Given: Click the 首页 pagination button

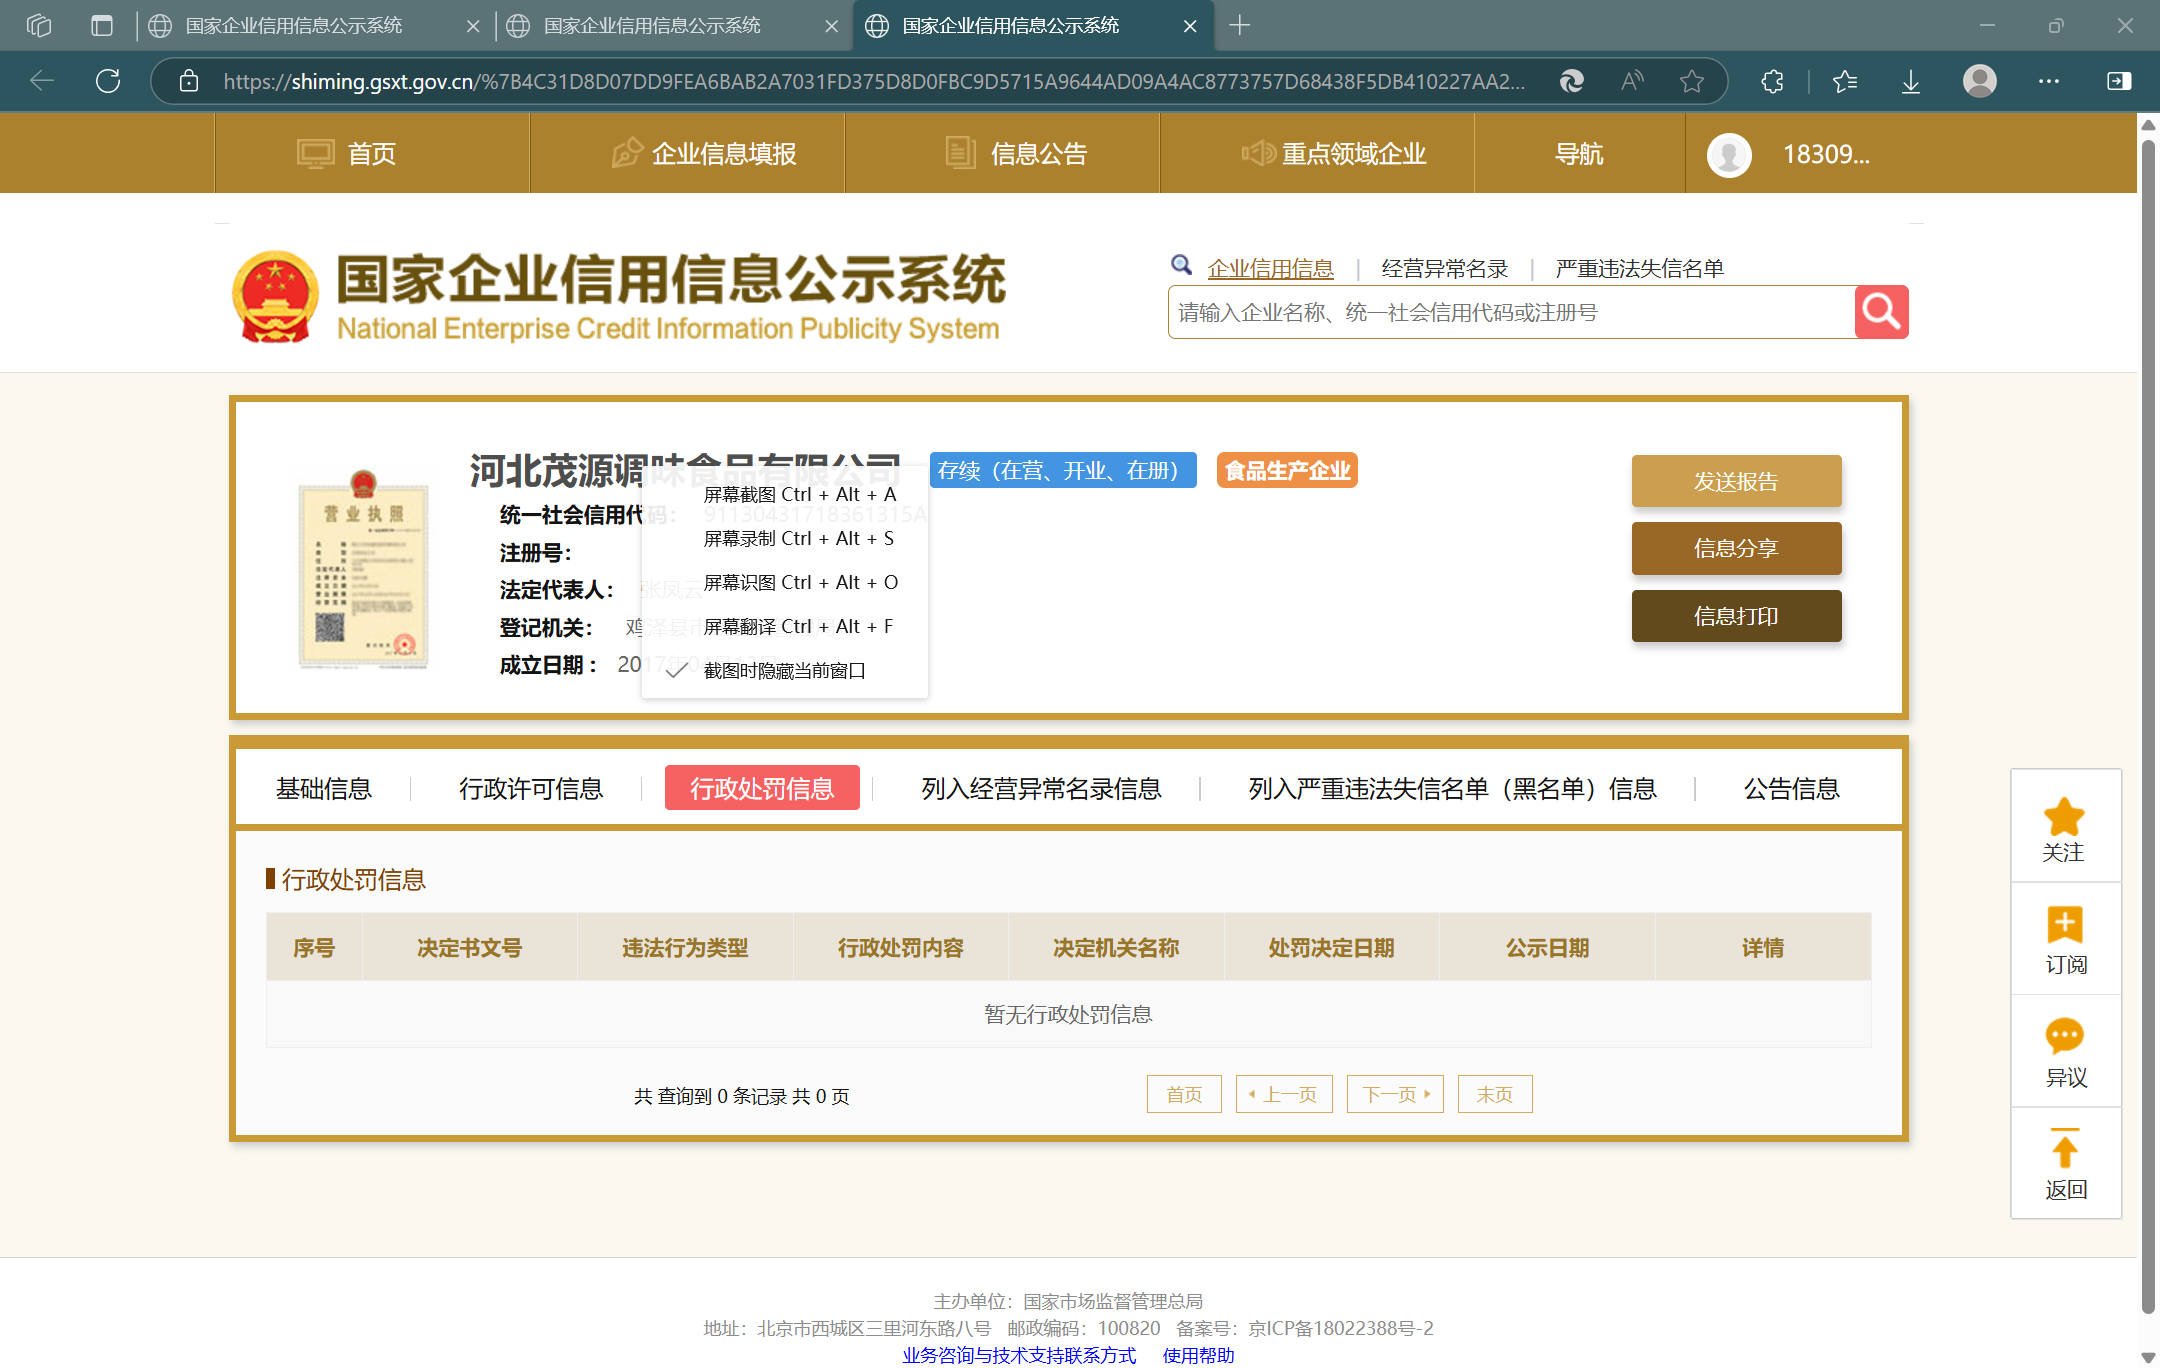Looking at the screenshot, I should (1184, 1094).
